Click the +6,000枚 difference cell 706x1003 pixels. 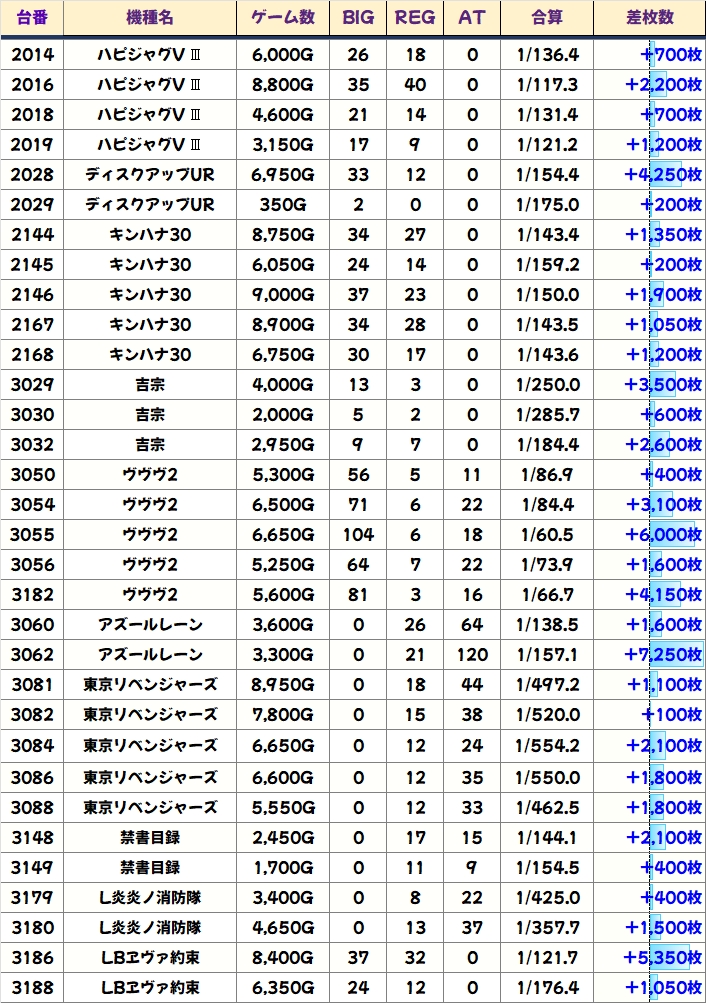pos(648,534)
